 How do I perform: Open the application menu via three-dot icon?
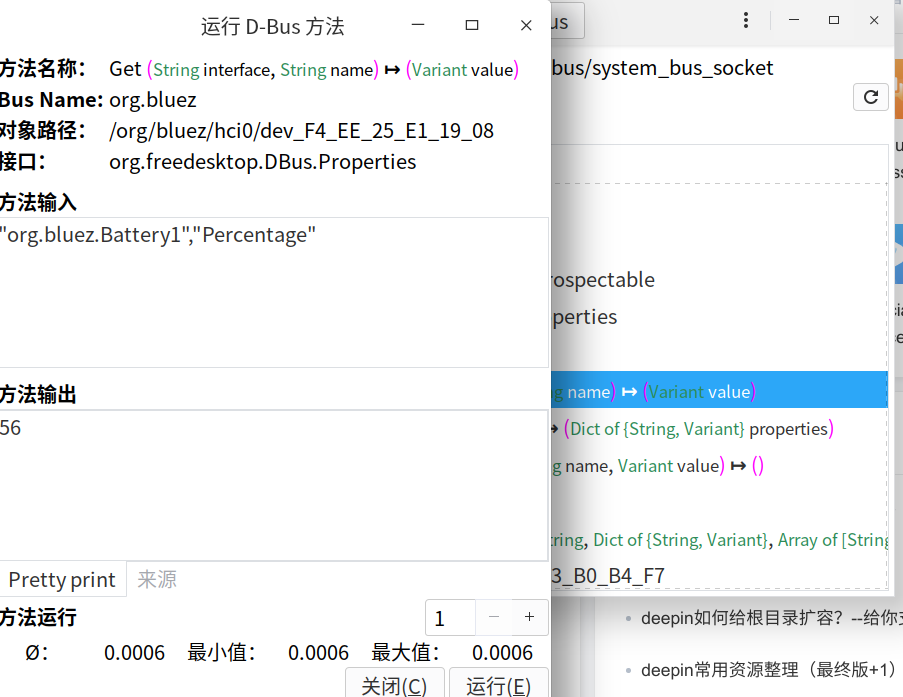click(x=745, y=20)
